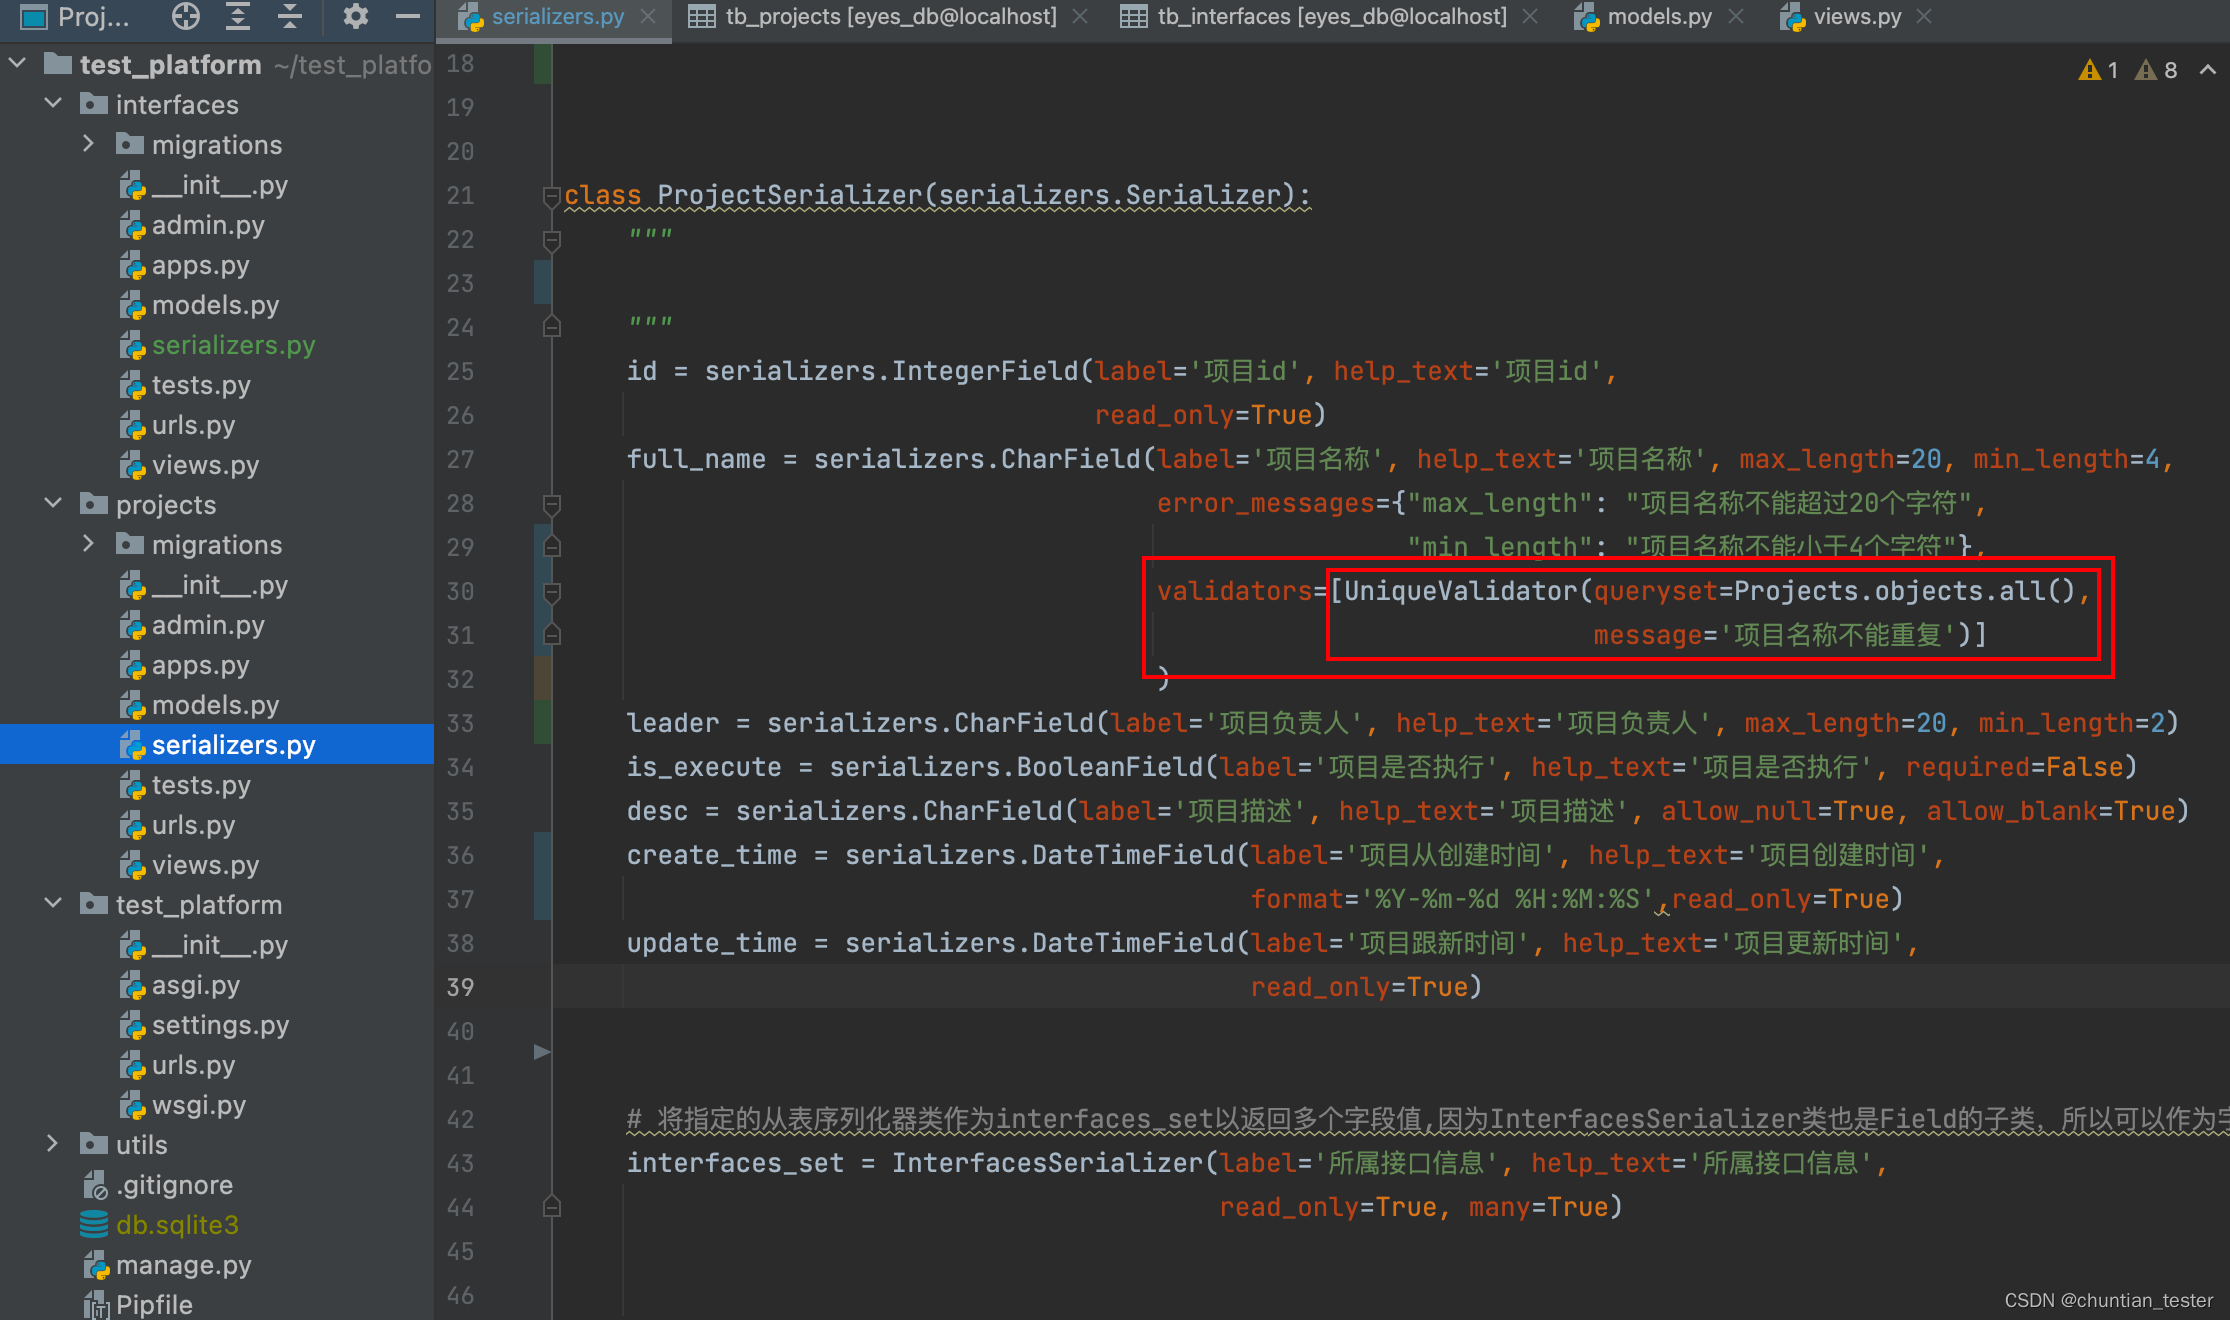This screenshot has height=1320, width=2230.
Task: Select manage.py in the project tree
Action: (184, 1264)
